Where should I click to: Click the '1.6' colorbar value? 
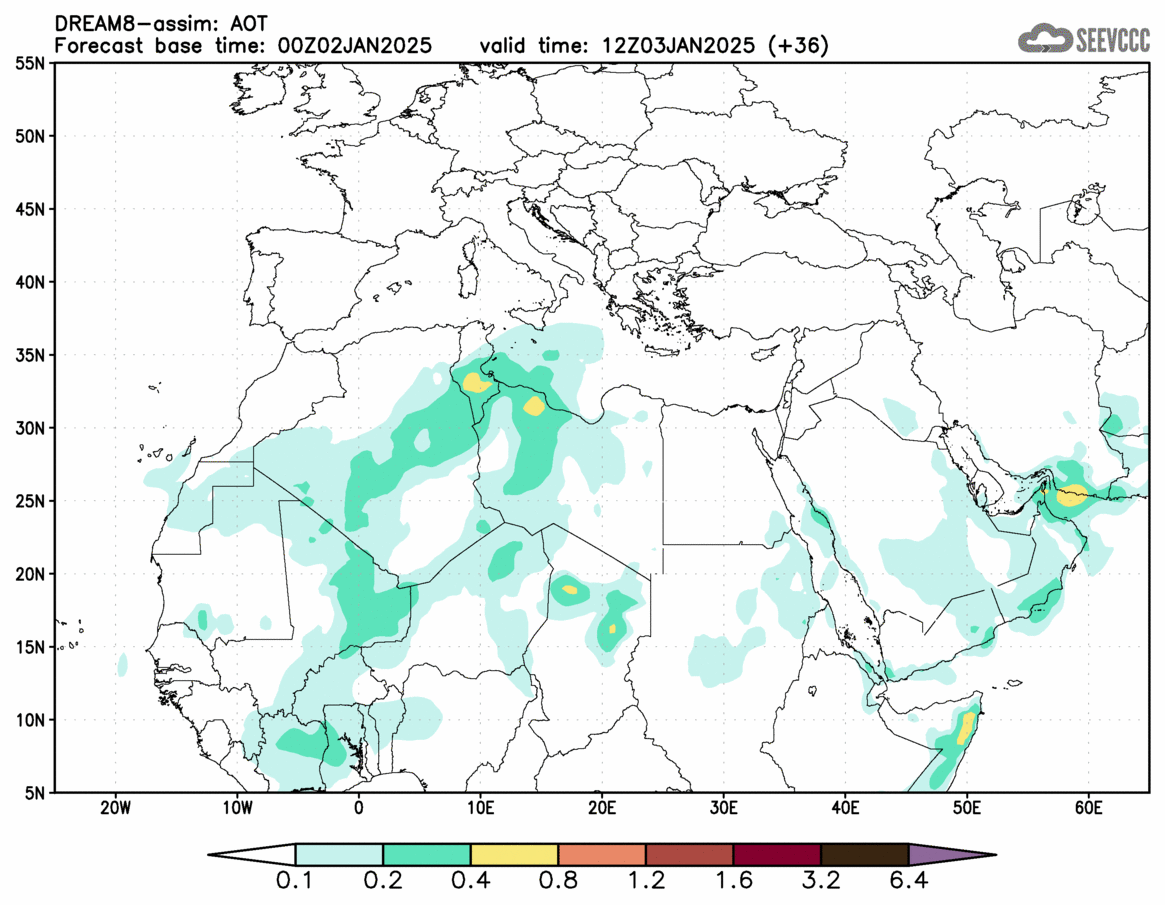point(733,881)
